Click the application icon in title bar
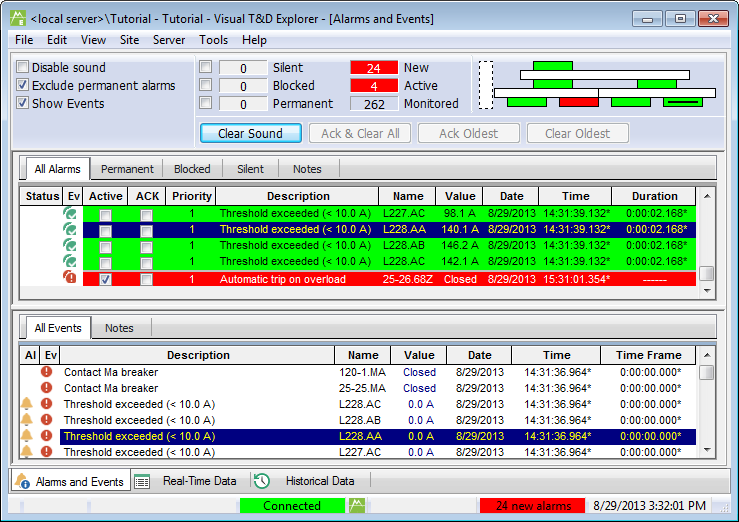The height and width of the screenshot is (522, 739). click(x=18, y=19)
